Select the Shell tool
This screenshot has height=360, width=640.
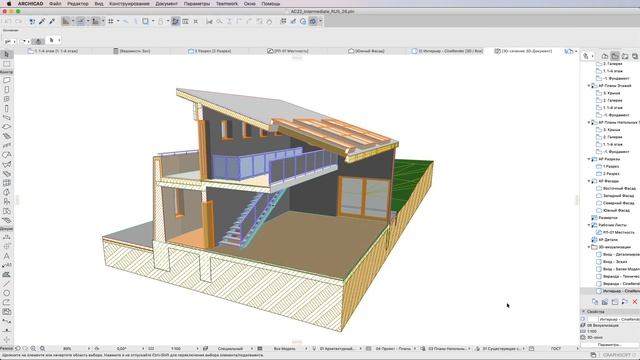[7, 164]
